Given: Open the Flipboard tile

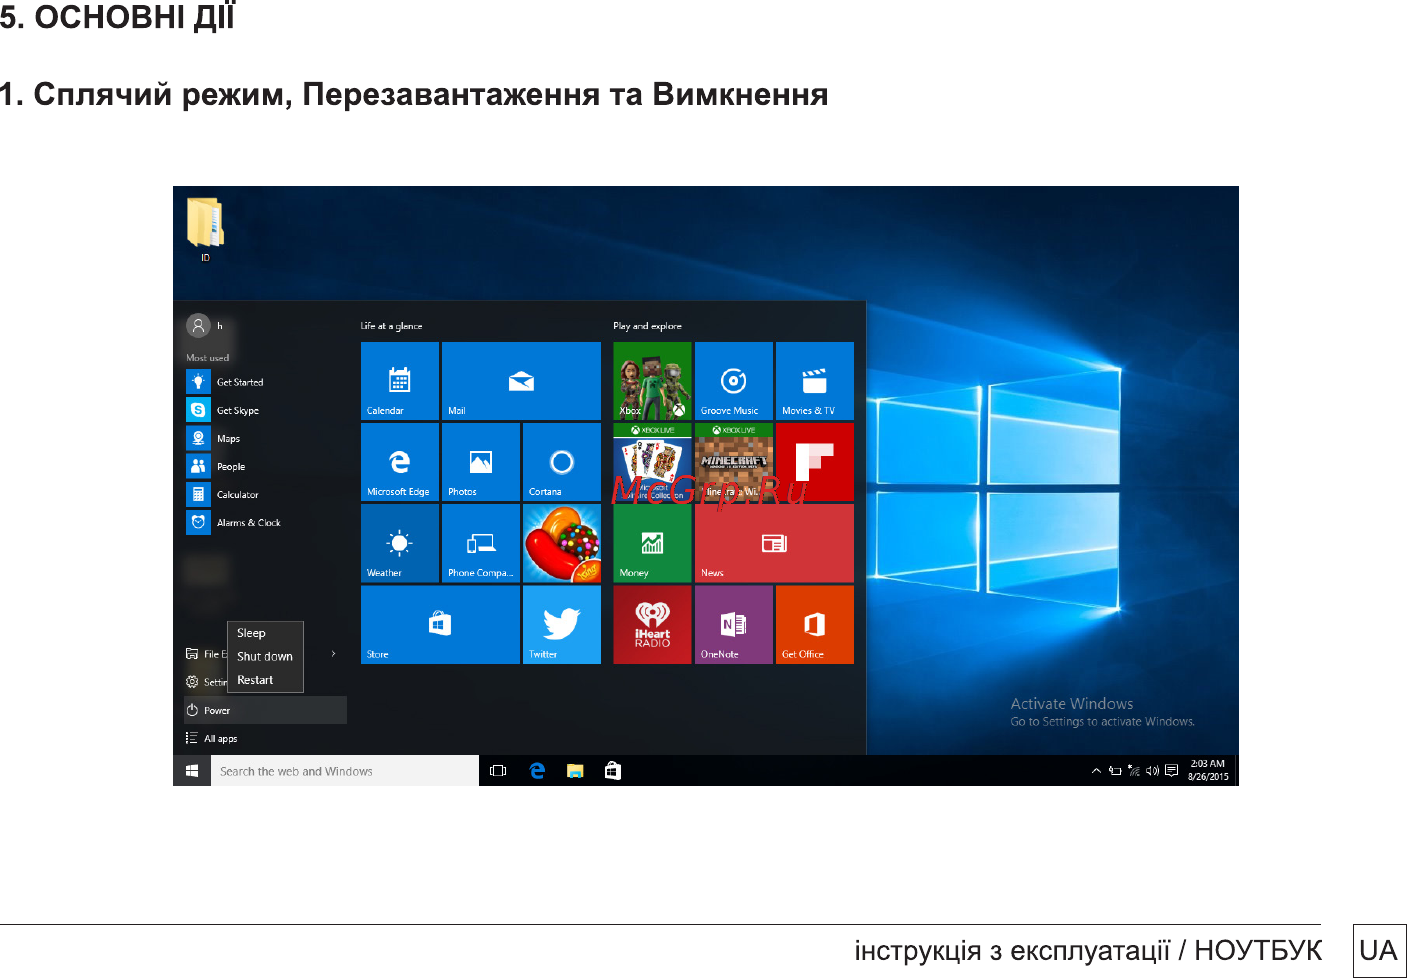Looking at the screenshot, I should pyautogui.click(x=815, y=462).
